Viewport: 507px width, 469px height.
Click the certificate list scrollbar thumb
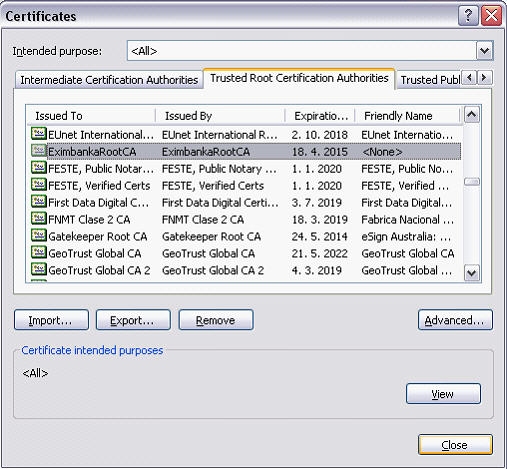pyautogui.click(x=472, y=182)
